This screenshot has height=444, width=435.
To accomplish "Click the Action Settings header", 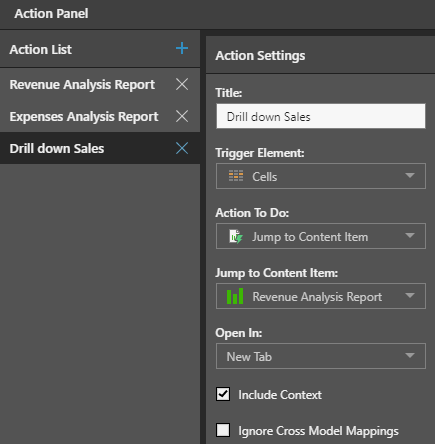I will tap(260, 55).
